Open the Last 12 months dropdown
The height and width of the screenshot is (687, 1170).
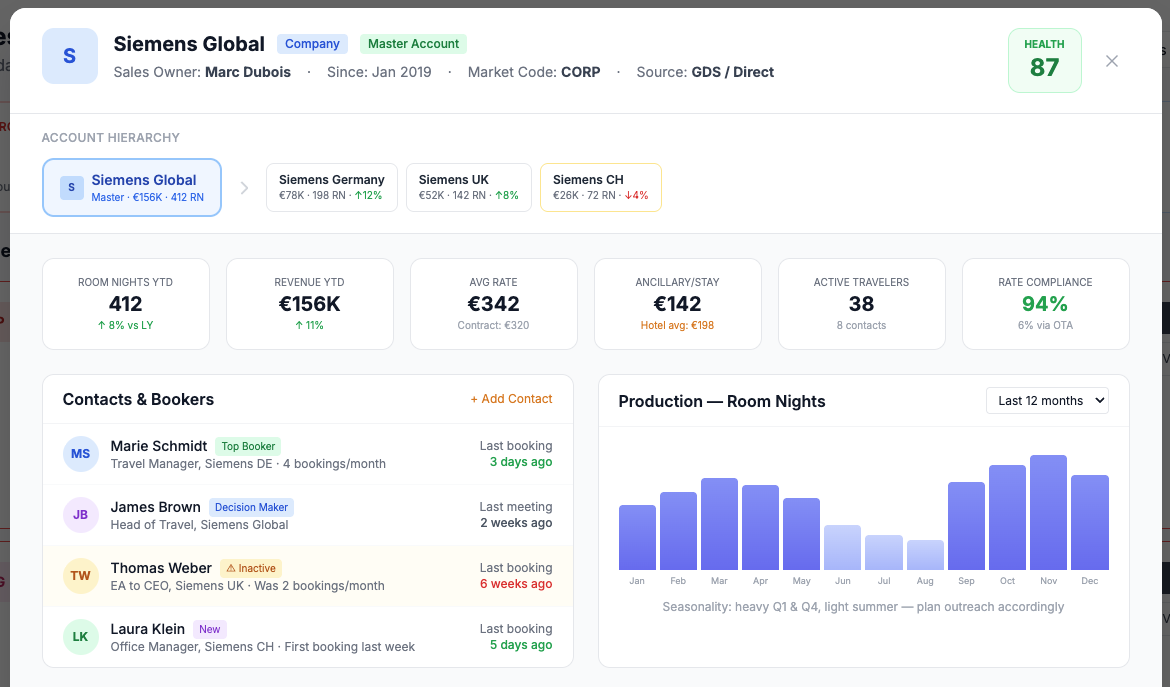pyautogui.click(x=1047, y=401)
